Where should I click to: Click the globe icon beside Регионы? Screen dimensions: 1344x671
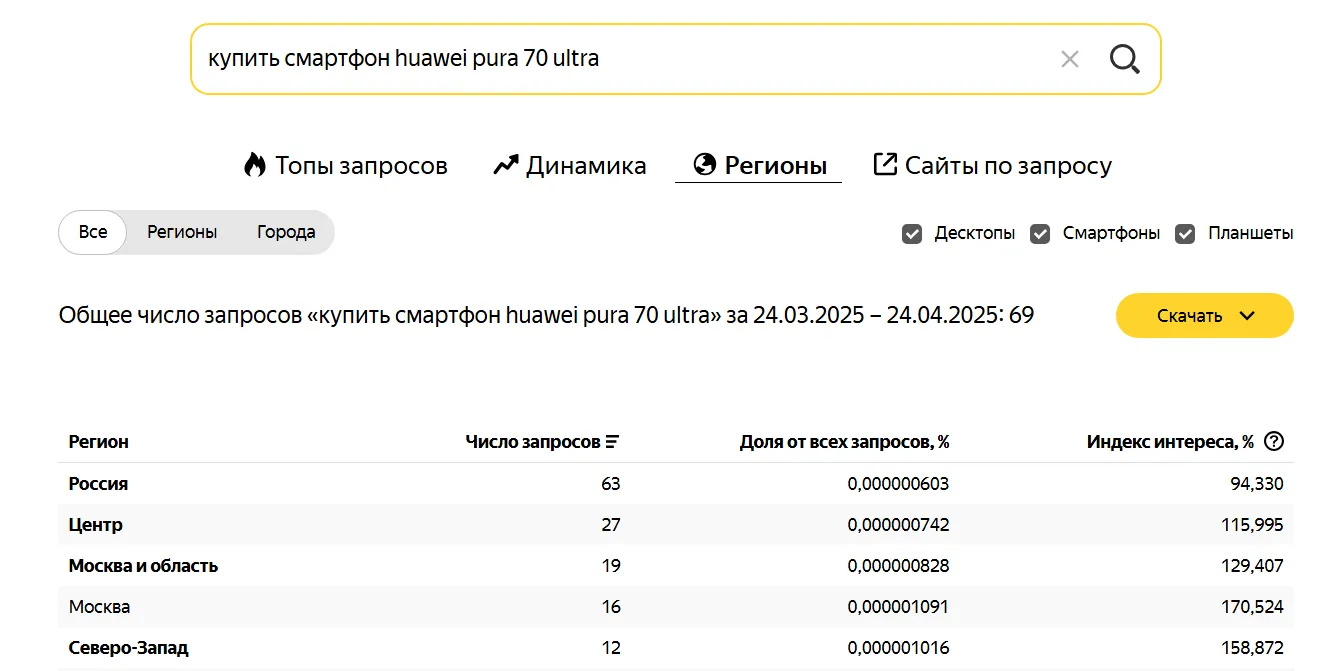(705, 164)
